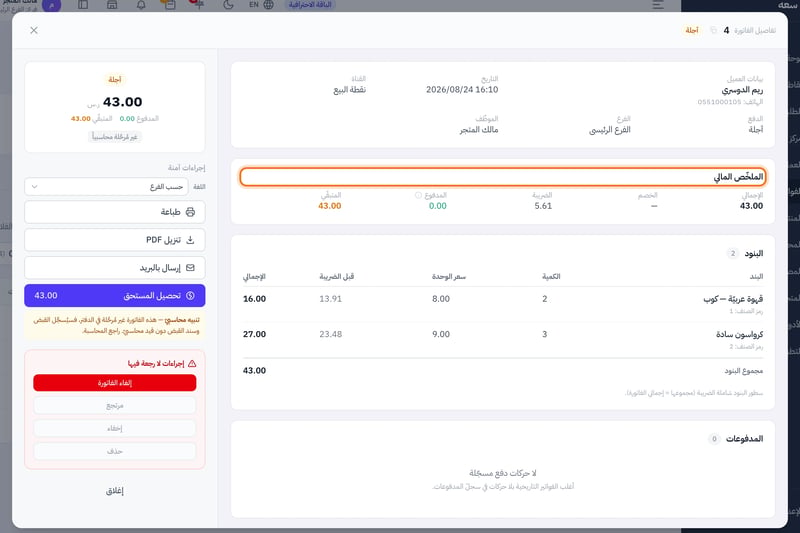Click the المدفوعات count badge 0

point(714,439)
